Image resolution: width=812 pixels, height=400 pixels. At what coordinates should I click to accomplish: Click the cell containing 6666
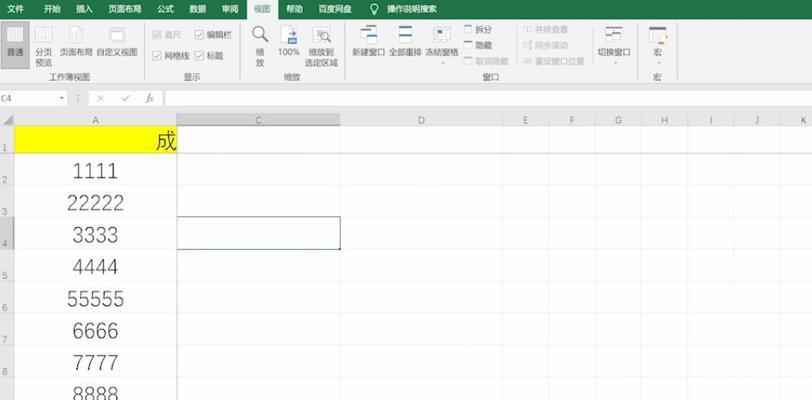coord(95,330)
